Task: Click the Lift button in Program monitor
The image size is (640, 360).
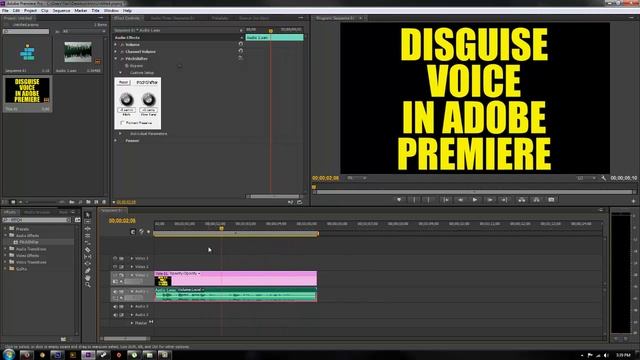Action: (x=522, y=200)
